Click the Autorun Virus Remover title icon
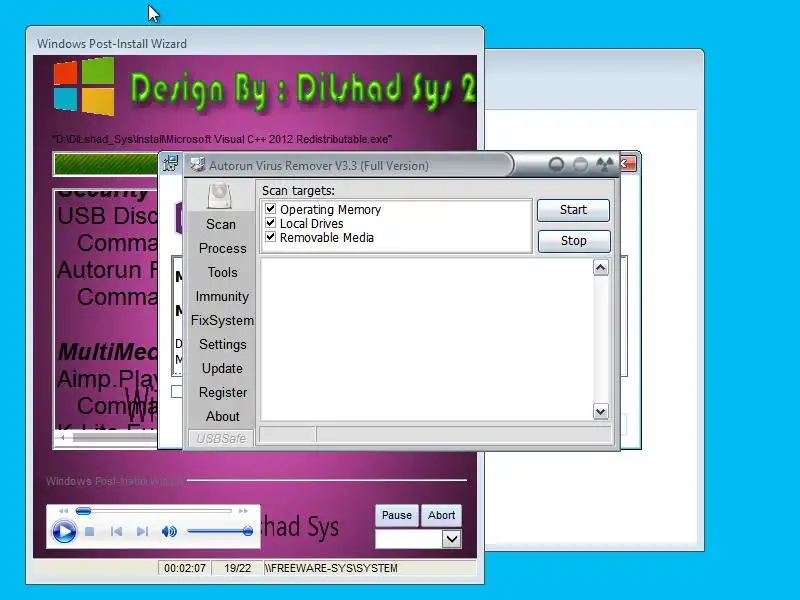800x600 pixels. tap(197, 164)
